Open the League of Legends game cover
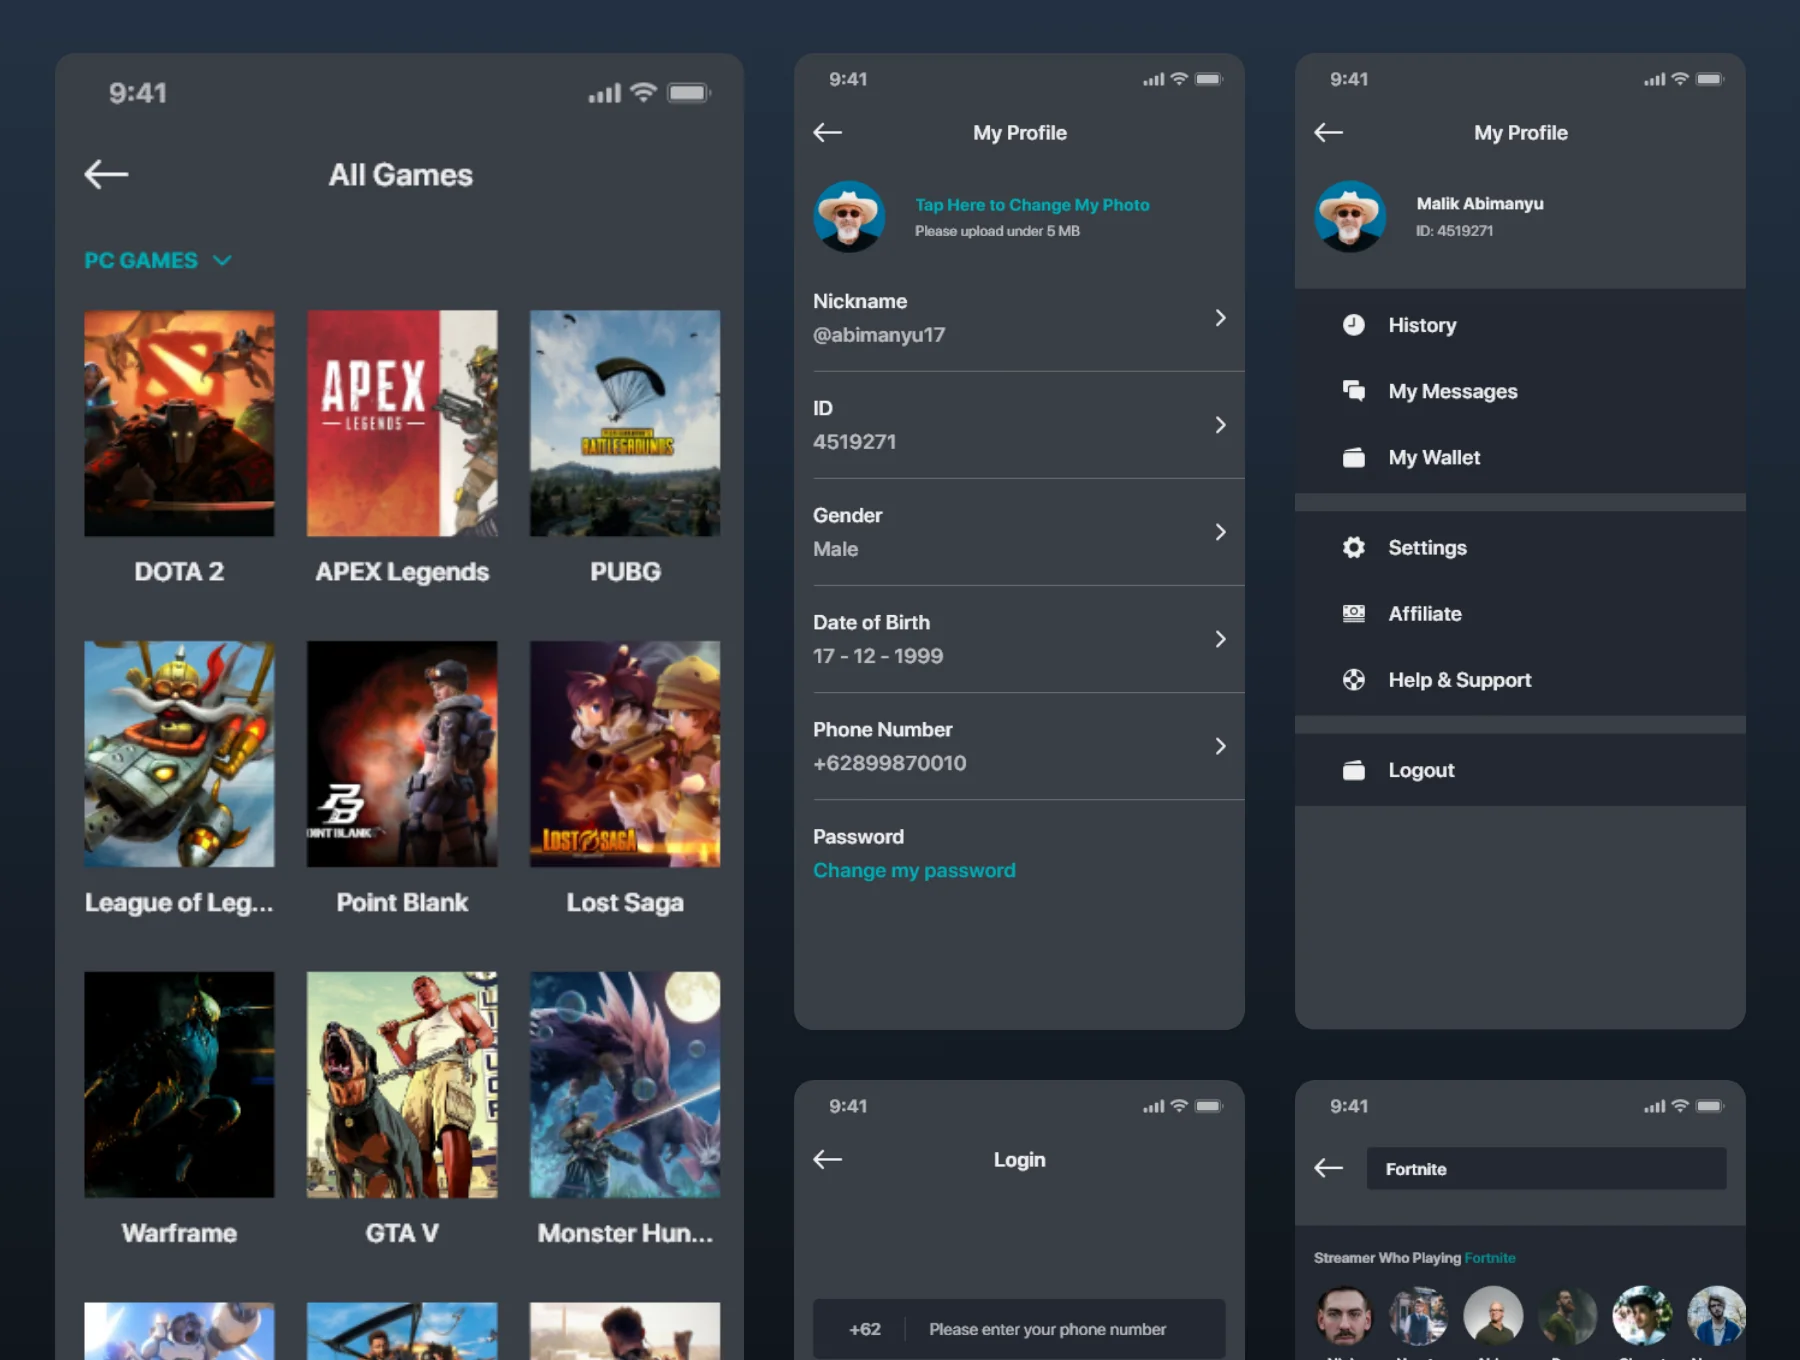The width and height of the screenshot is (1800, 1360). (179, 754)
